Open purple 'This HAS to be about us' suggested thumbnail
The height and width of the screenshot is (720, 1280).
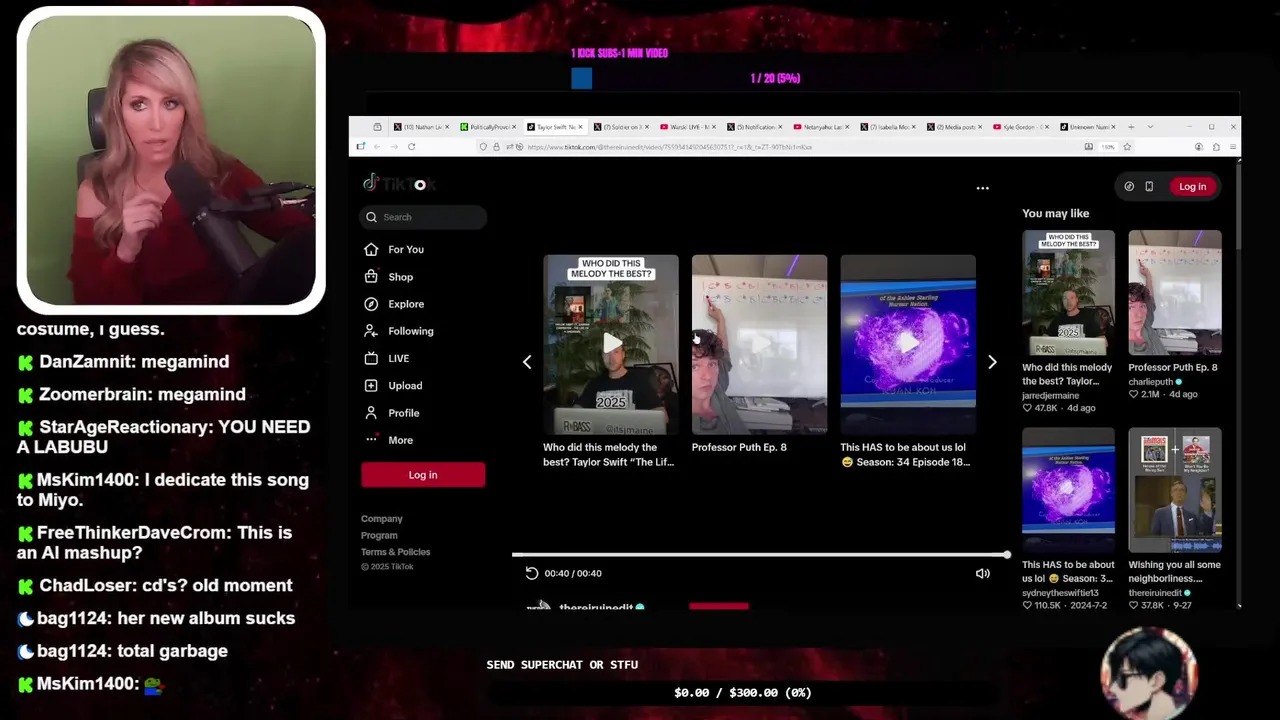pos(1068,490)
